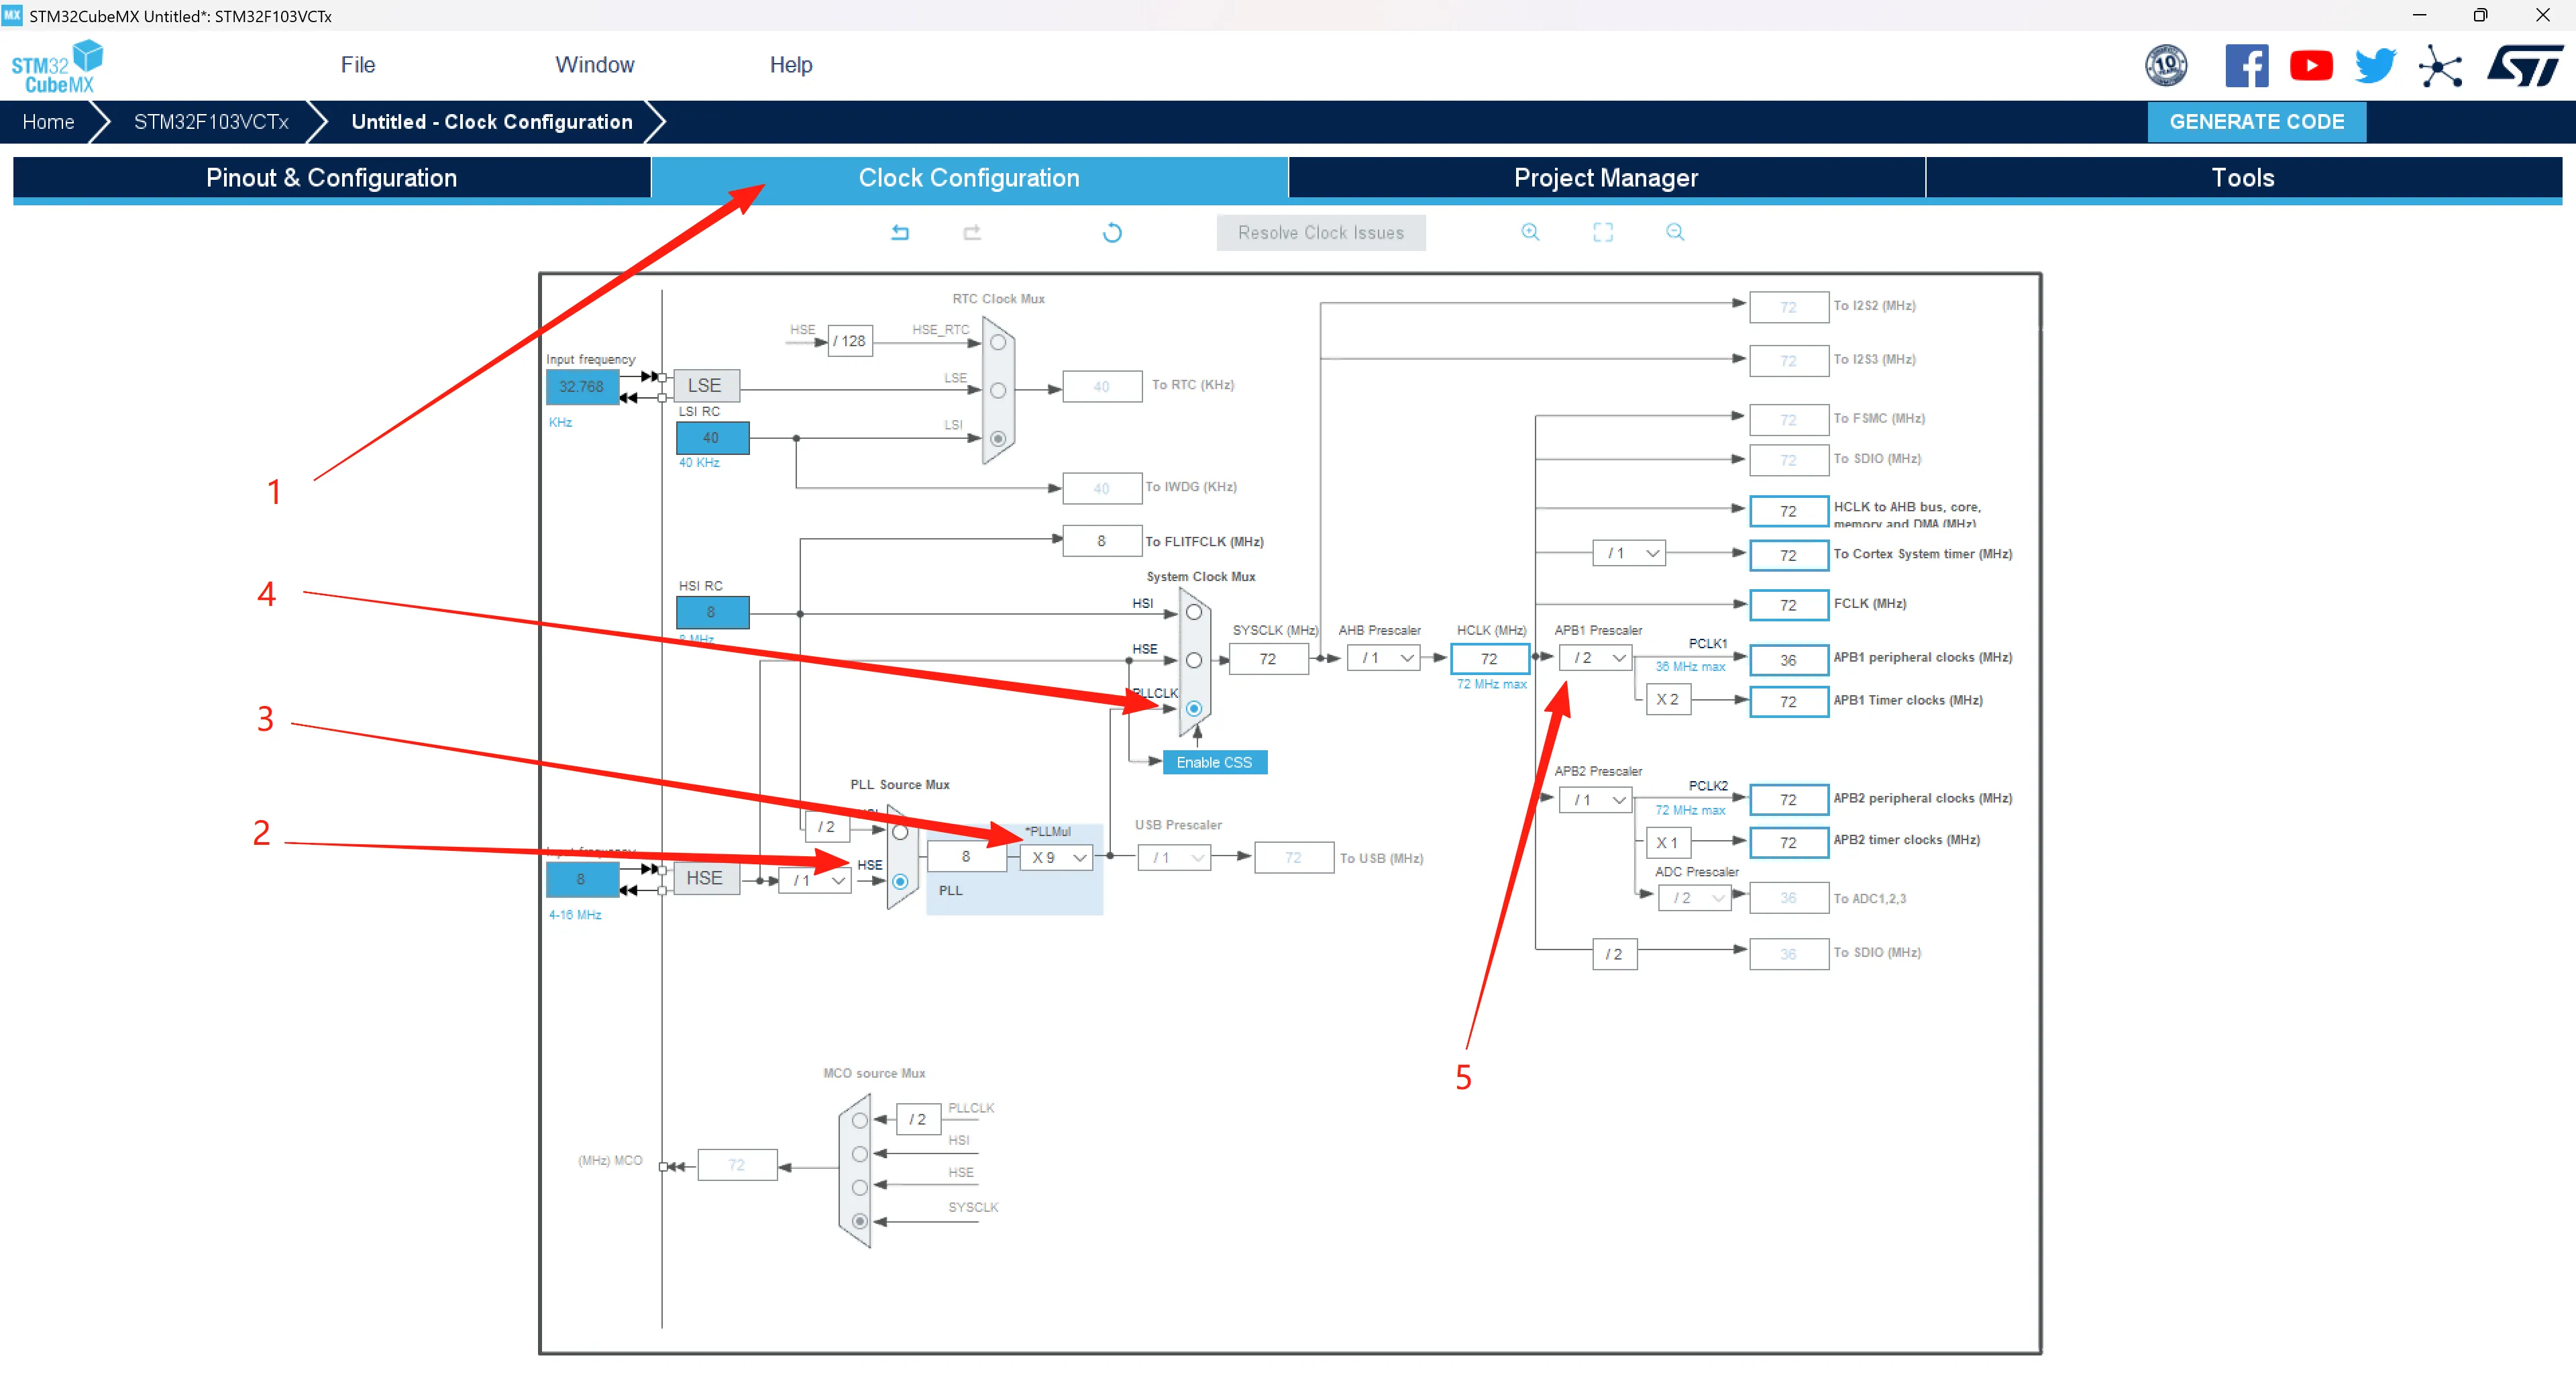Open the Project Manager tab
The width and height of the screenshot is (2576, 1385).
[x=1605, y=178]
